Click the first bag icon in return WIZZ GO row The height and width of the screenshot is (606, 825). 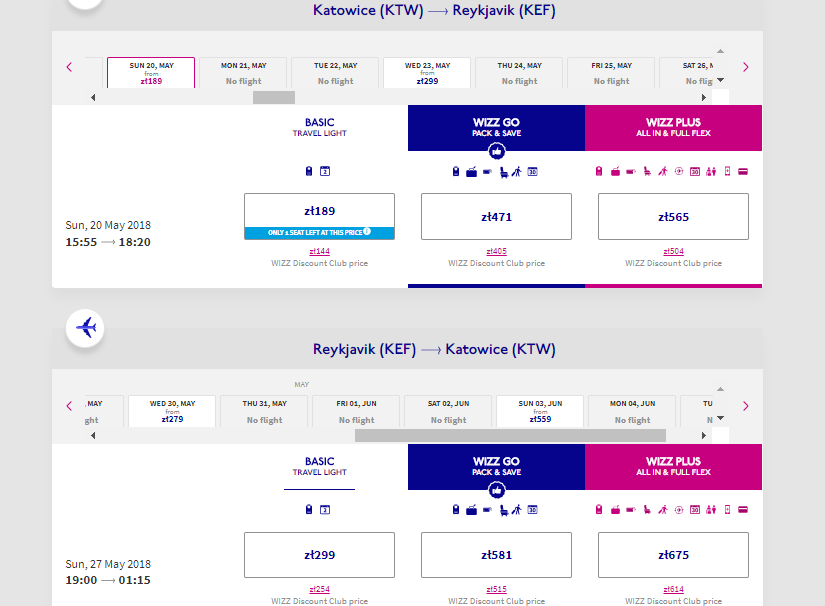[x=455, y=509]
